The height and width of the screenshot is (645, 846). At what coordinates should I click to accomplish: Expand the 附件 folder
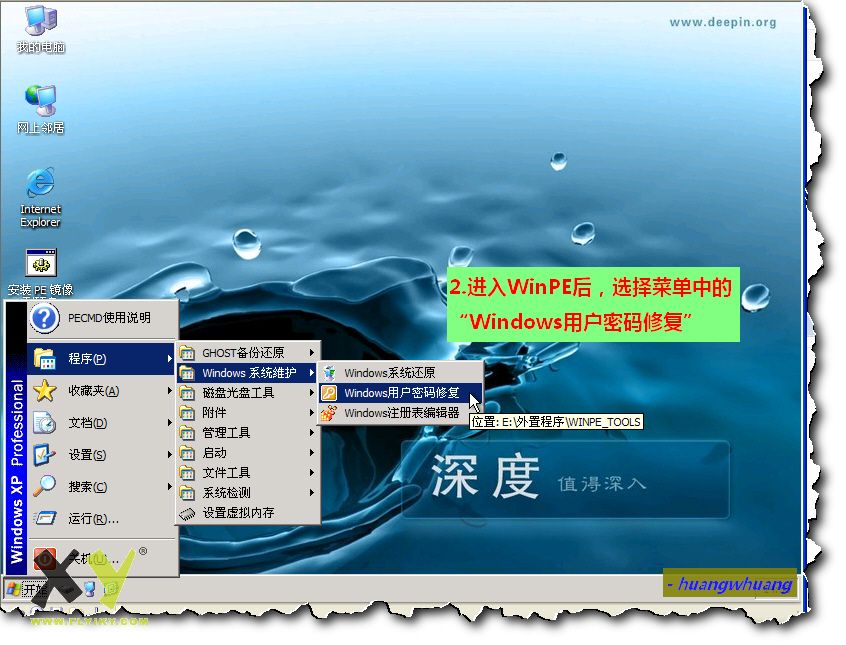coord(248,413)
